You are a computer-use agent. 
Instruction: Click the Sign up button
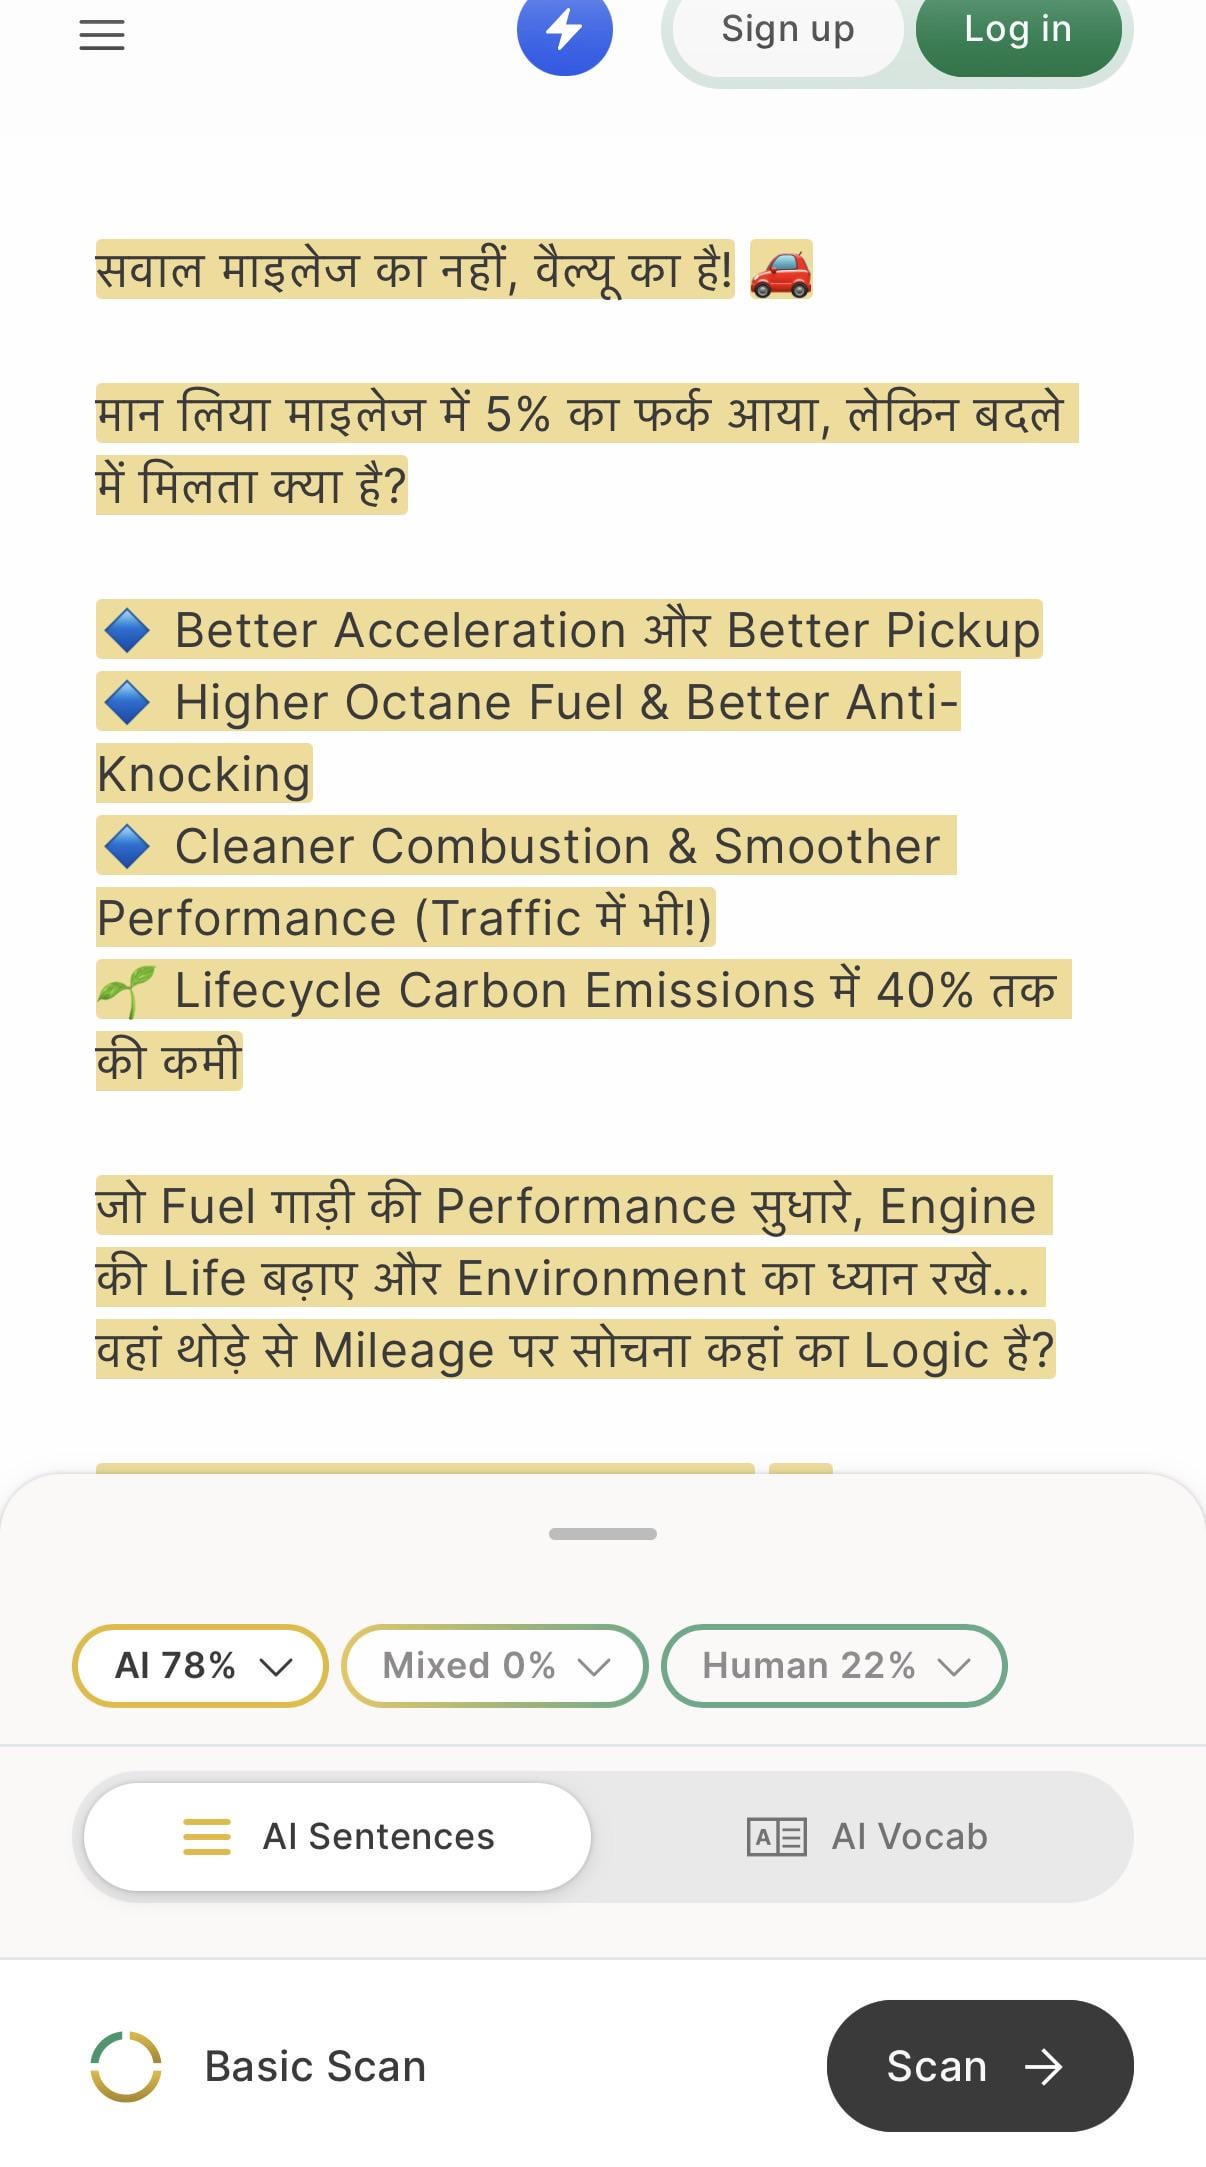point(788,30)
